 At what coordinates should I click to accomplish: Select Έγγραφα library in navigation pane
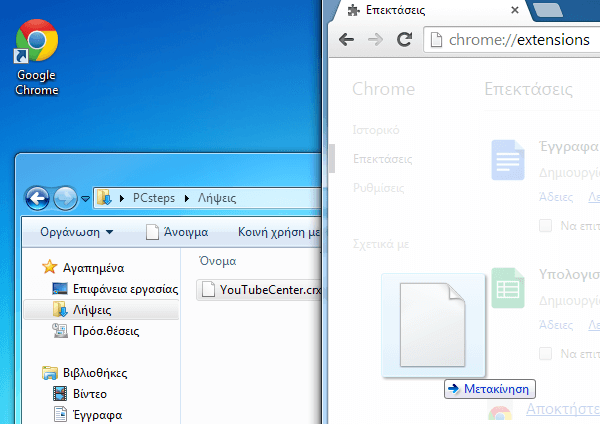tap(98, 415)
